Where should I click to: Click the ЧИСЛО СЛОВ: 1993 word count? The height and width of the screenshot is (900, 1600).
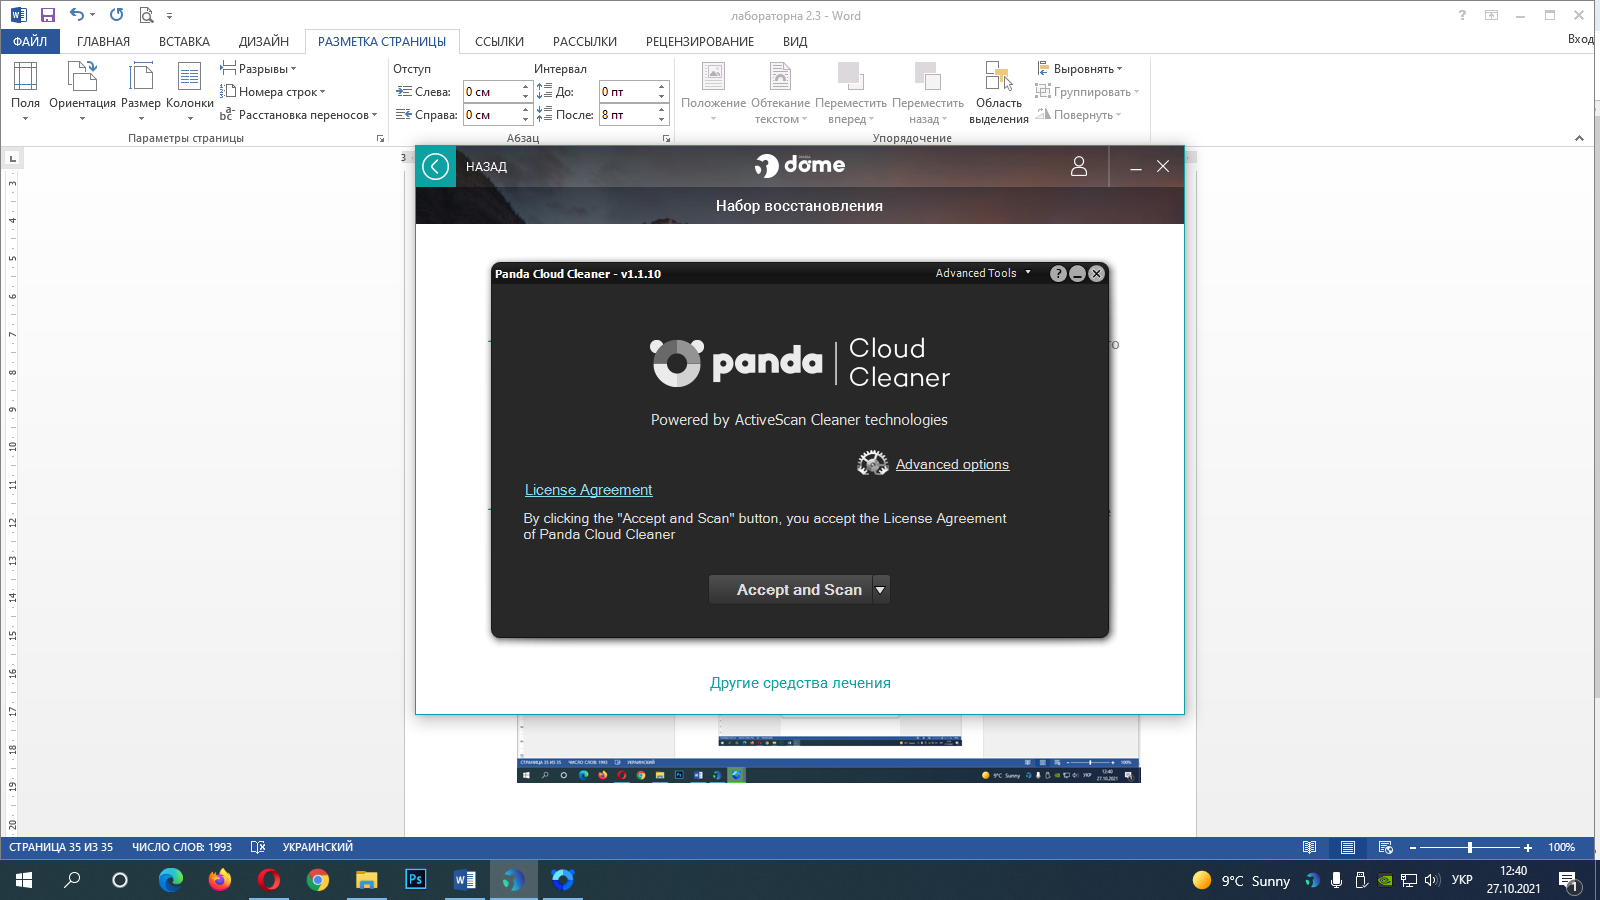coord(182,847)
